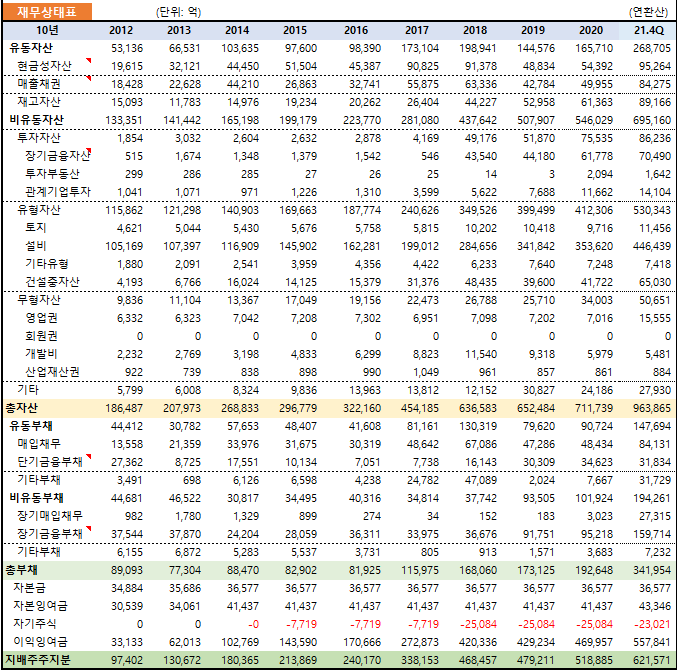Click the 총부채 row label

(22, 570)
